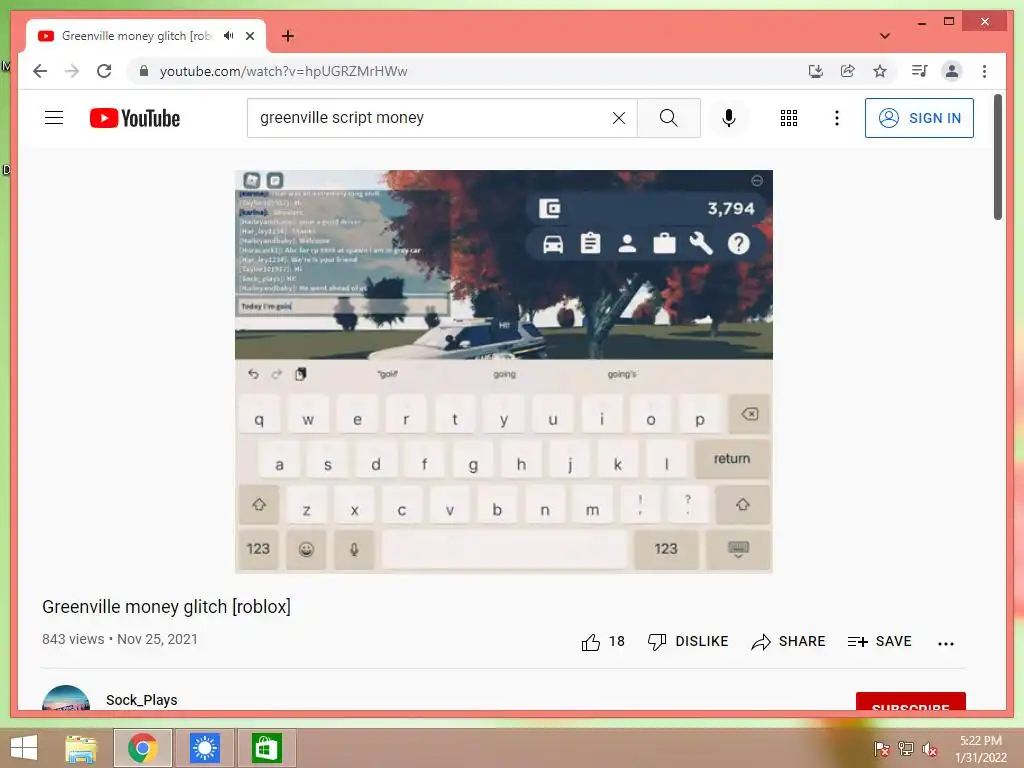Screen dimensions: 1024x768
Task: Go to the YouTube home via the logo
Action: click(x=135, y=118)
